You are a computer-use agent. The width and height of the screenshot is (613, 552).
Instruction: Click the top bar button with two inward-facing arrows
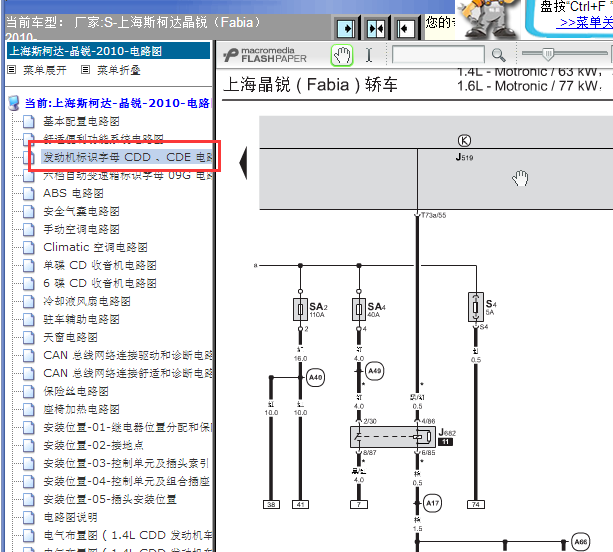(376, 28)
